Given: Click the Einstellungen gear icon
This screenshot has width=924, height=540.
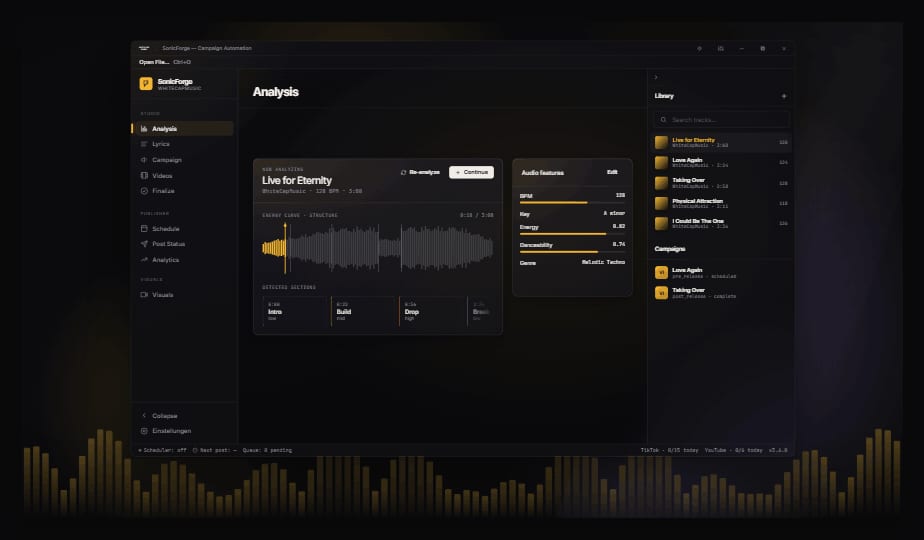Looking at the screenshot, I should click(144, 431).
